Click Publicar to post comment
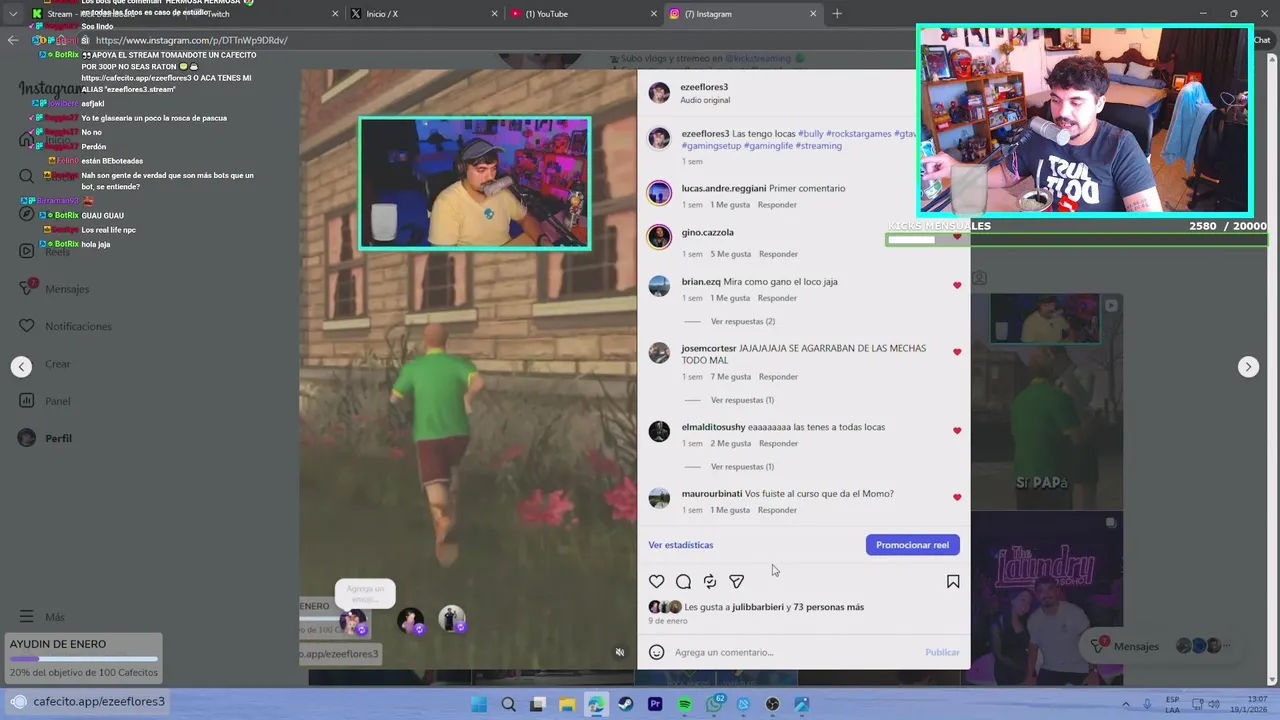 tap(942, 652)
